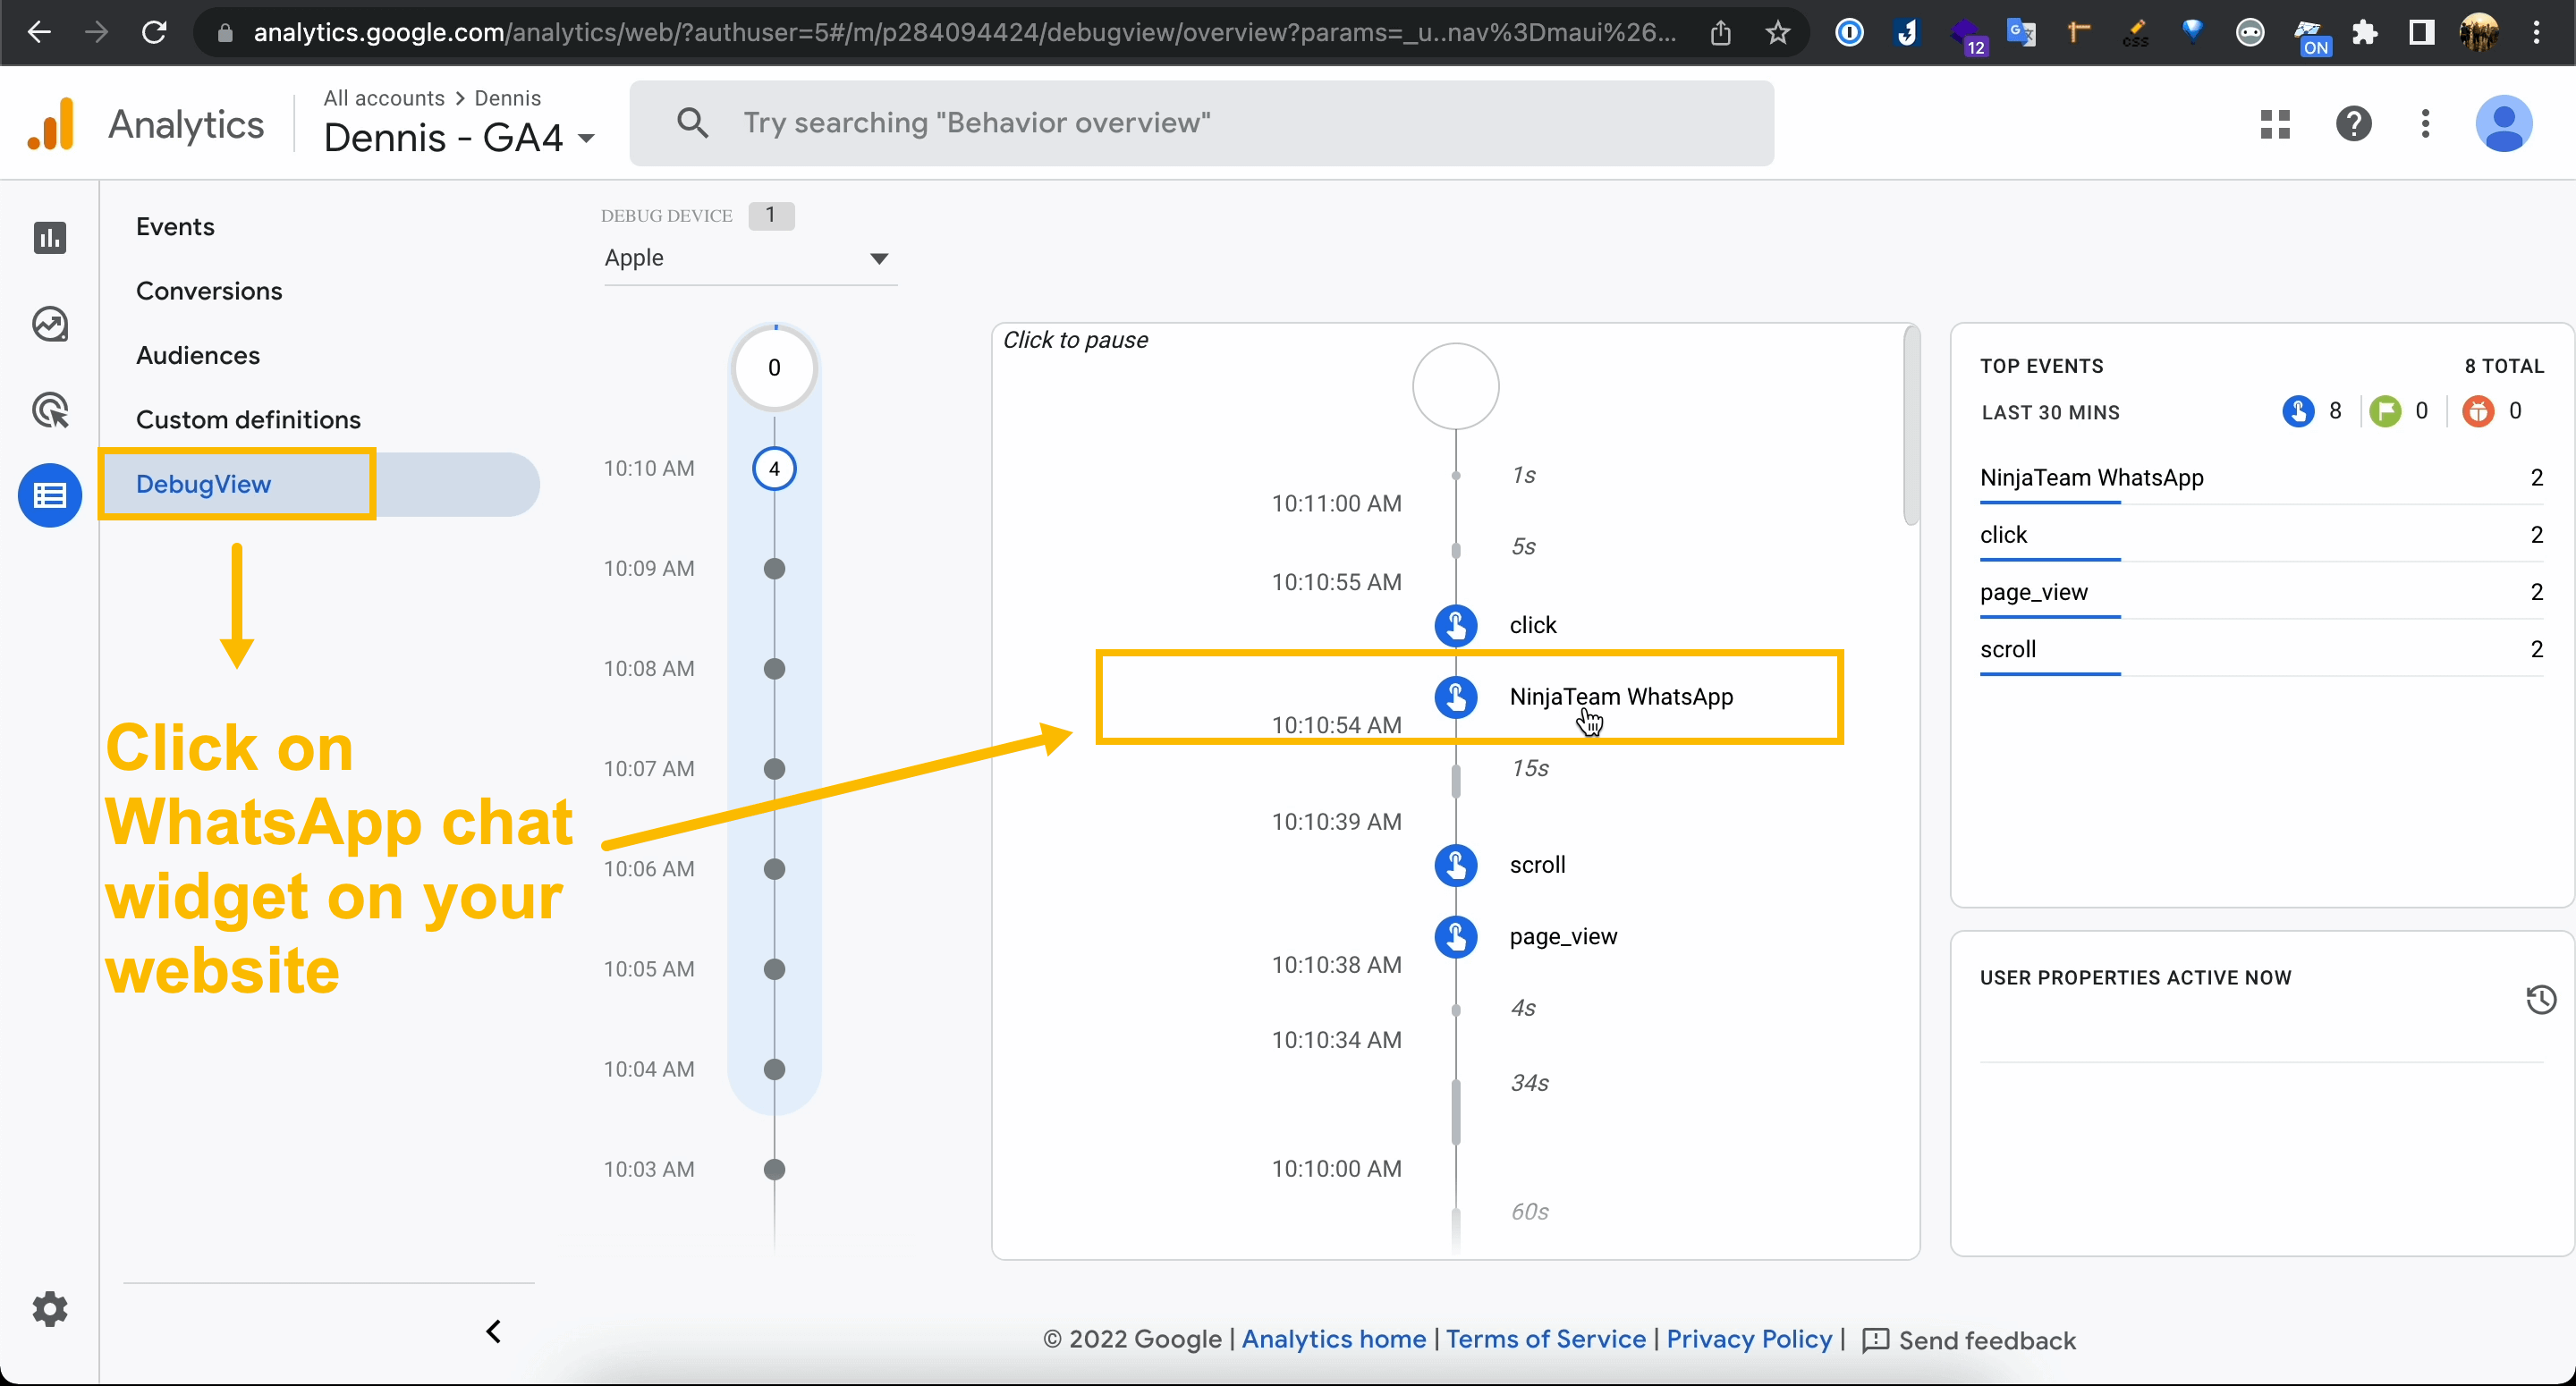Open the Admin gear icon
Viewport: 2576px width, 1386px height.
50,1309
